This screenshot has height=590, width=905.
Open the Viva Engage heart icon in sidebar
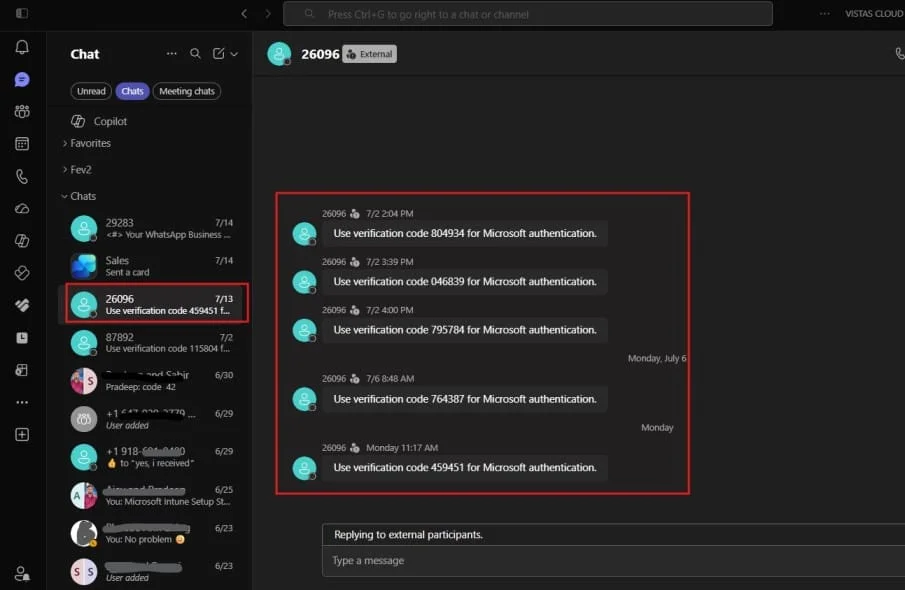point(22,305)
